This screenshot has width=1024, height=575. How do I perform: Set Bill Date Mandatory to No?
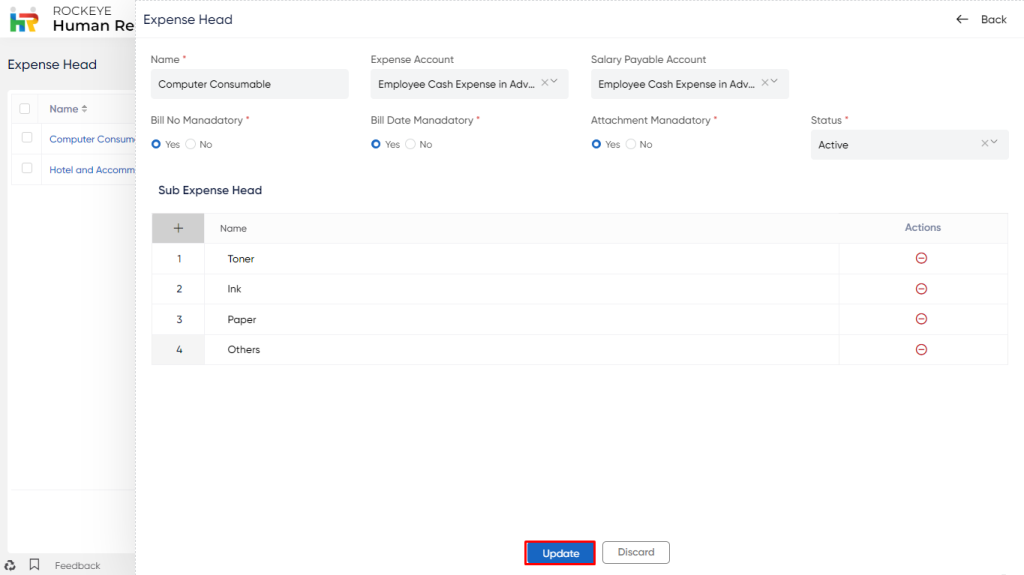(x=411, y=144)
